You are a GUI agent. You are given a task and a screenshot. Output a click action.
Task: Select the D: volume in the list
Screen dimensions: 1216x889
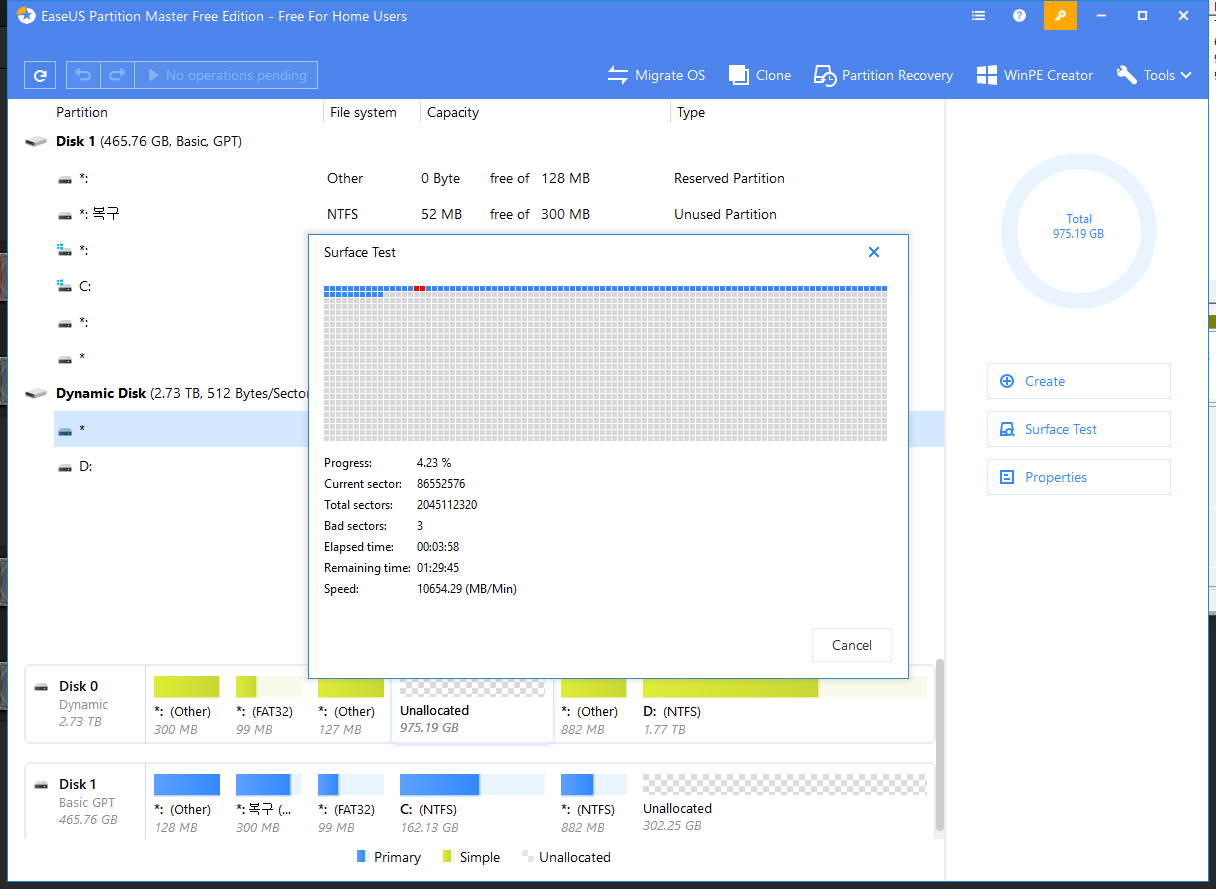pyautogui.click(x=180, y=466)
